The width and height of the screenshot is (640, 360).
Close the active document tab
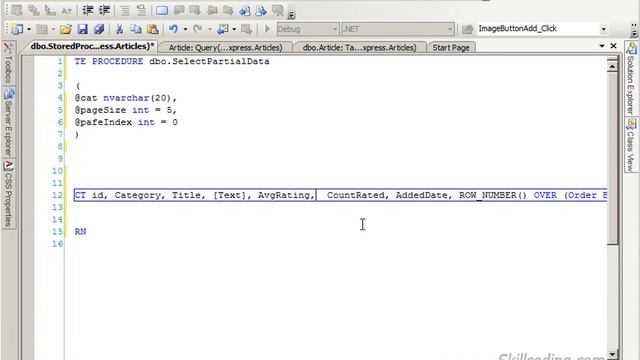613,46
